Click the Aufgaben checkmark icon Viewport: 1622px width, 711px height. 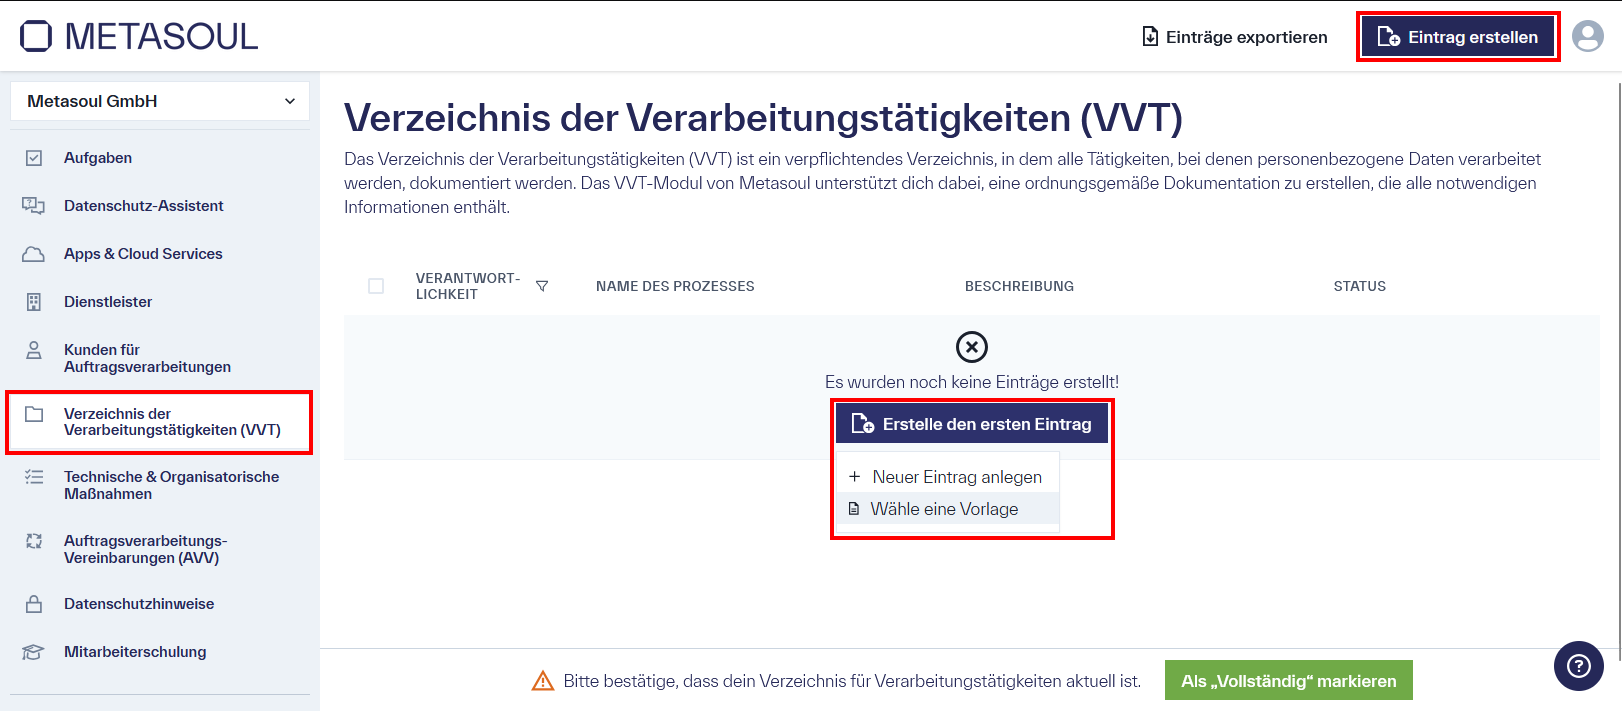pyautogui.click(x=34, y=158)
